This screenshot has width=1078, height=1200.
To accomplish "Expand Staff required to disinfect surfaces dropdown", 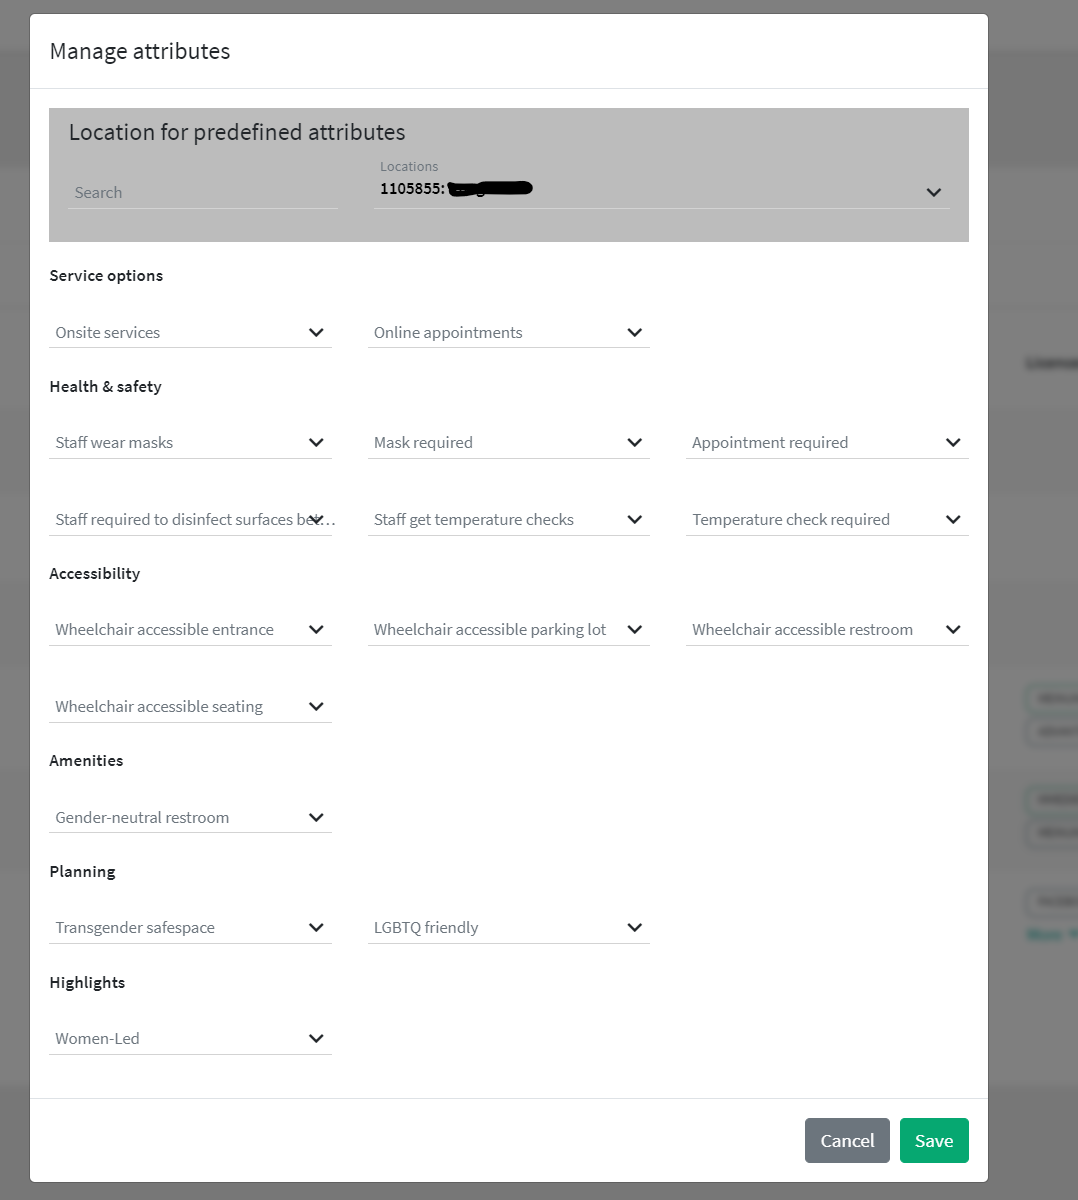I will coord(190,520).
